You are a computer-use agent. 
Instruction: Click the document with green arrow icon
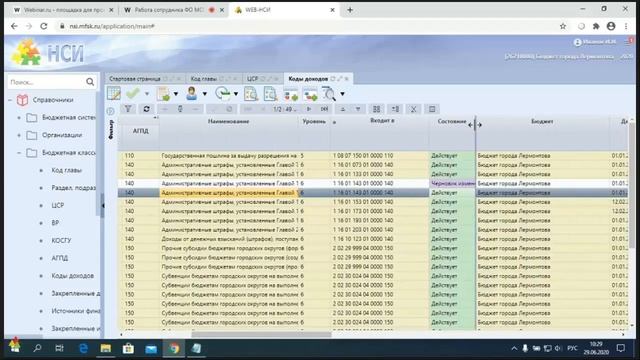click(x=163, y=93)
